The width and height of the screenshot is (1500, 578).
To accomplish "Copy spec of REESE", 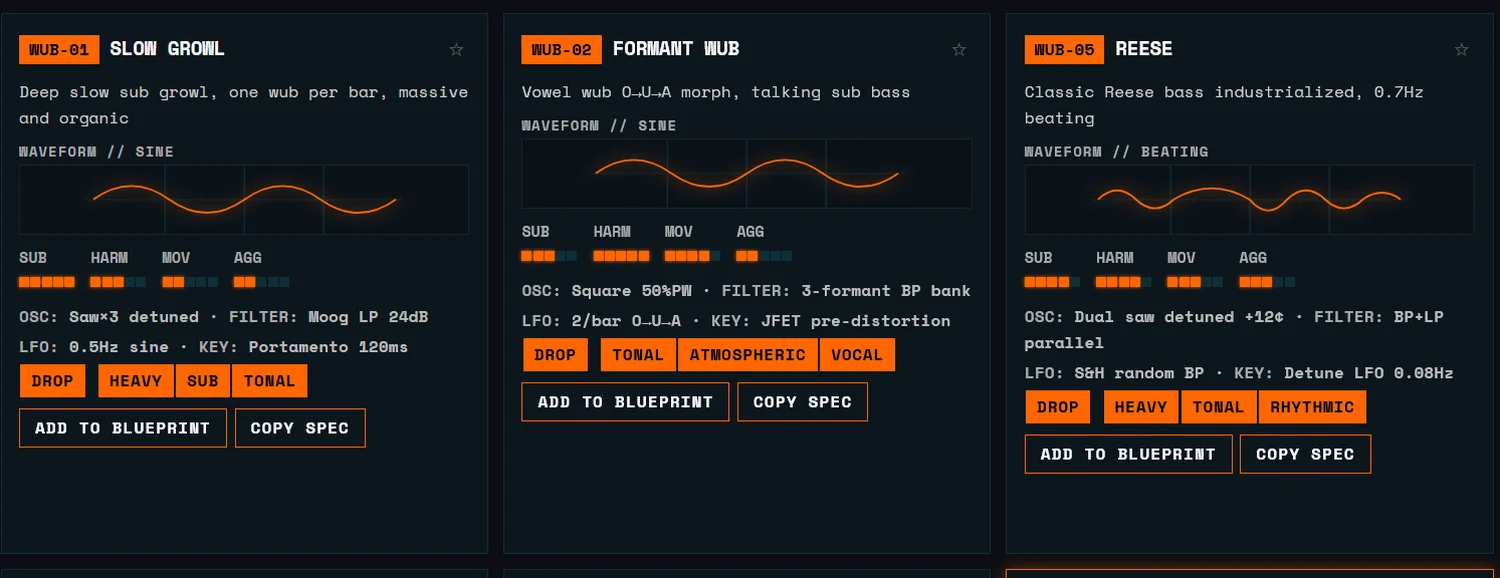I will tap(1306, 454).
